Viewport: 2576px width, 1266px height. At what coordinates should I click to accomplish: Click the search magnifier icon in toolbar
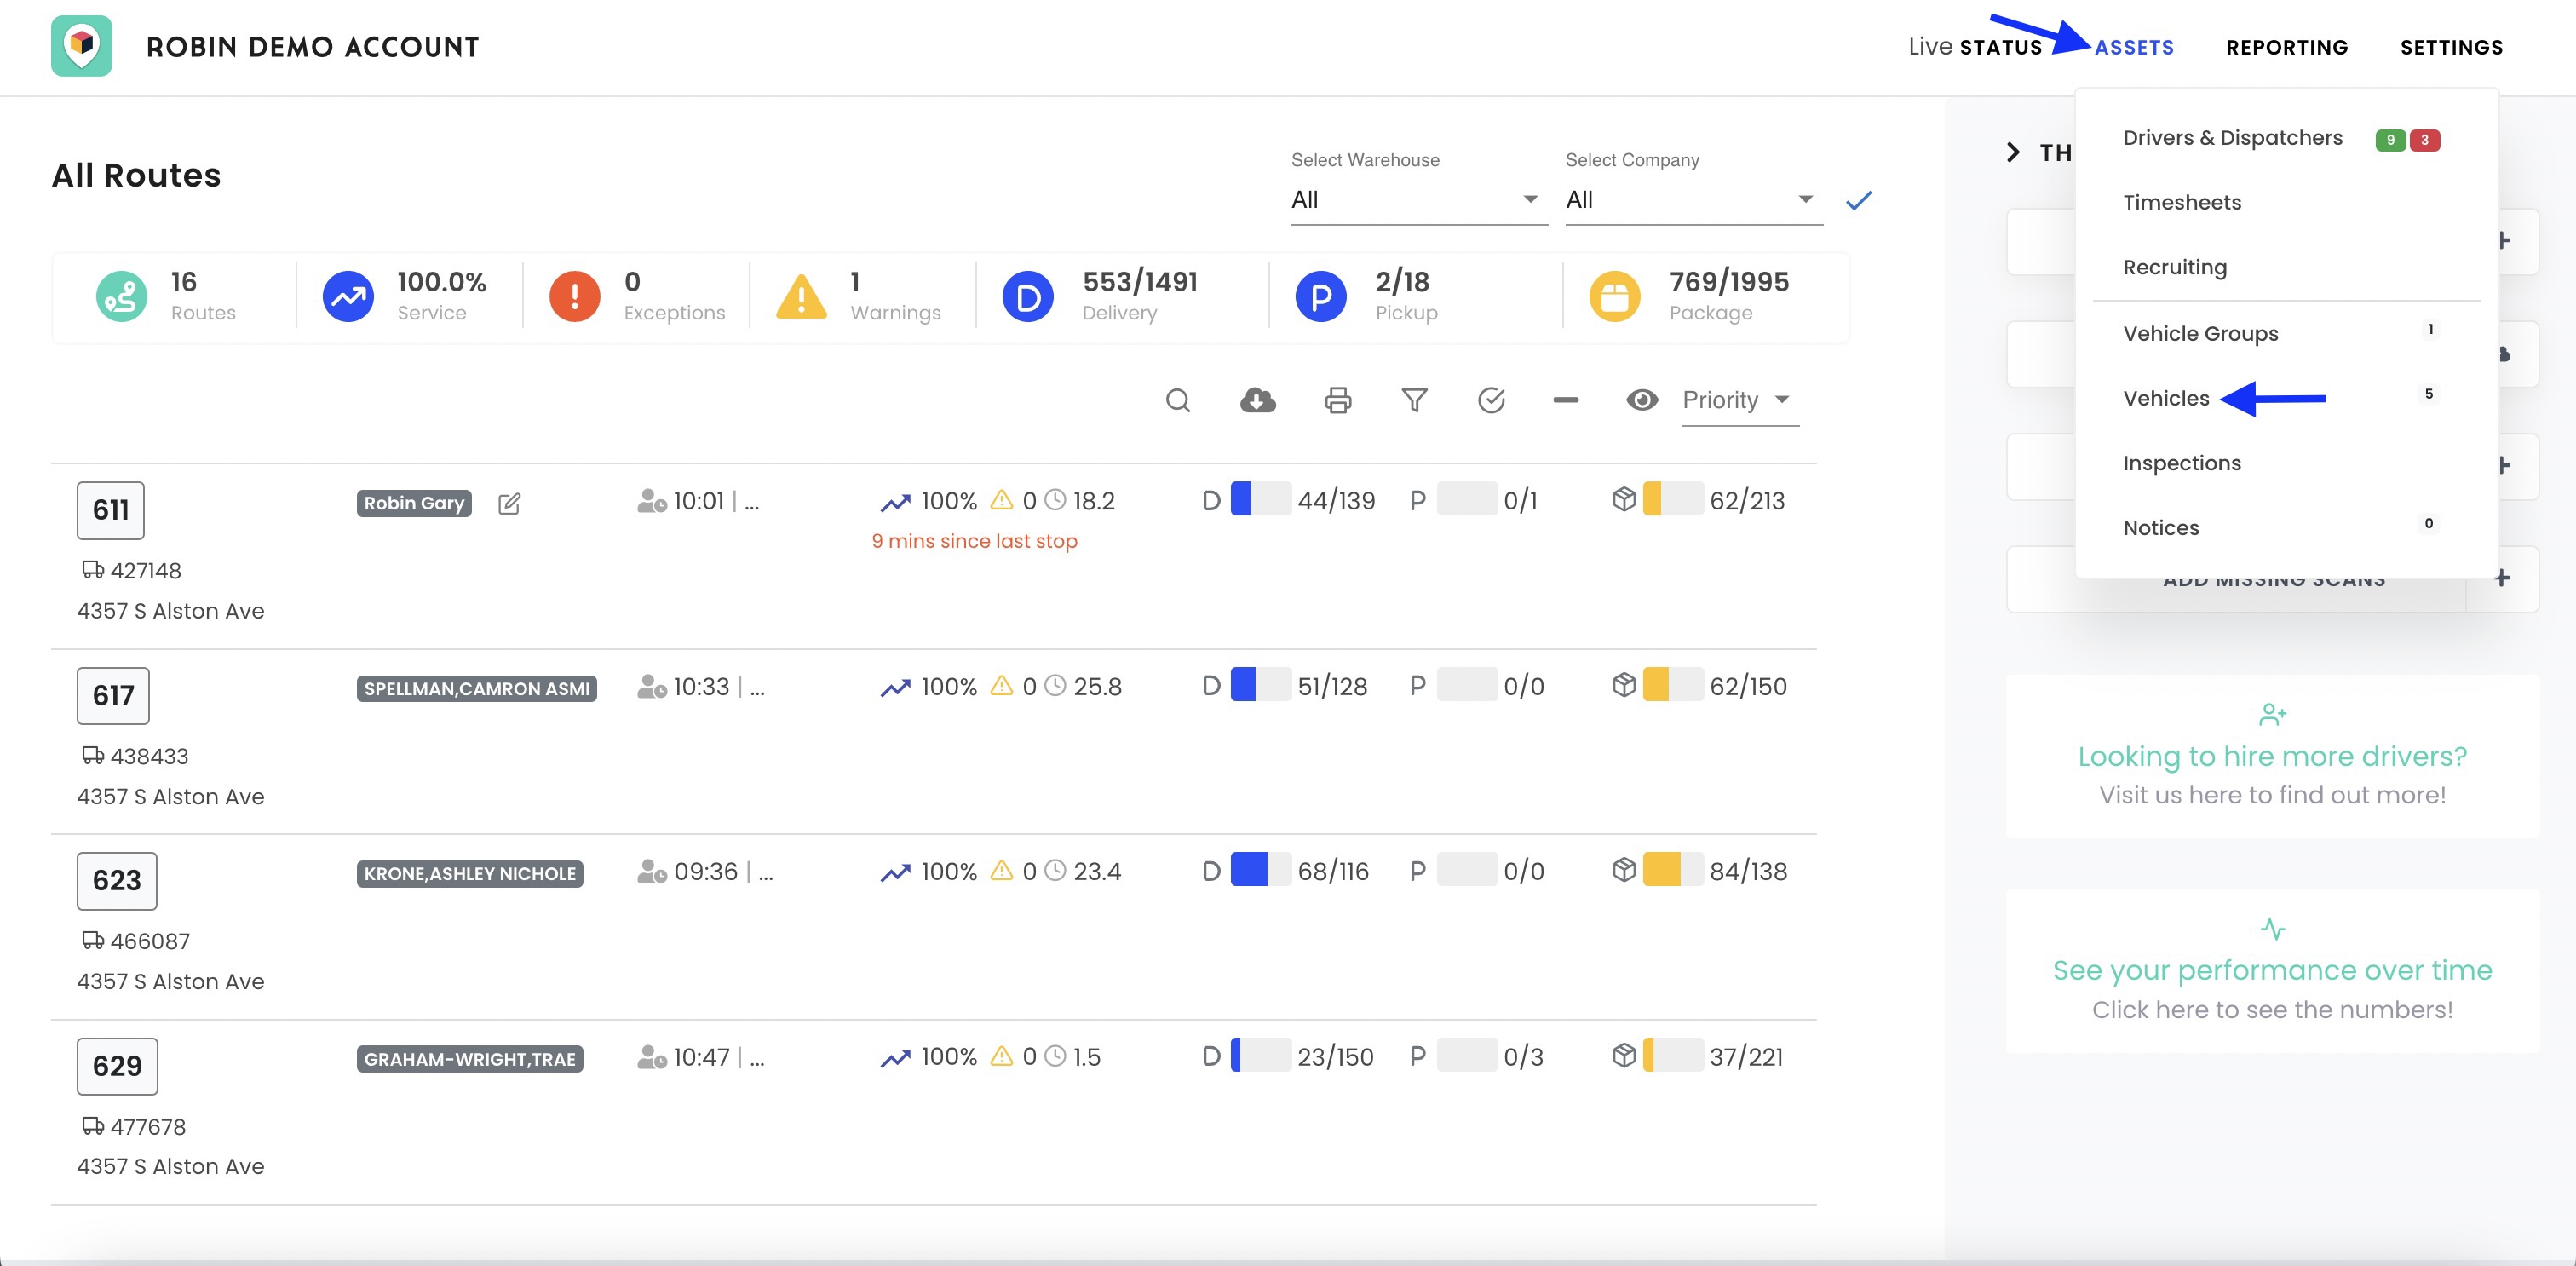point(1178,401)
